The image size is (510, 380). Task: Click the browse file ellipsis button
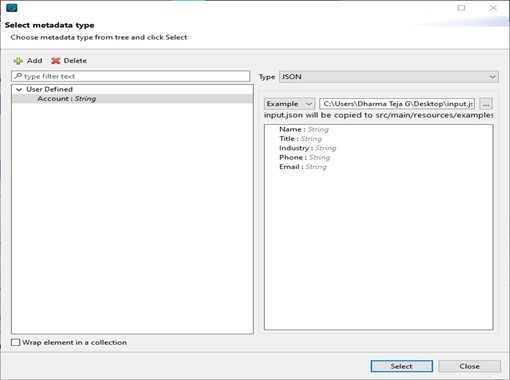click(x=486, y=104)
